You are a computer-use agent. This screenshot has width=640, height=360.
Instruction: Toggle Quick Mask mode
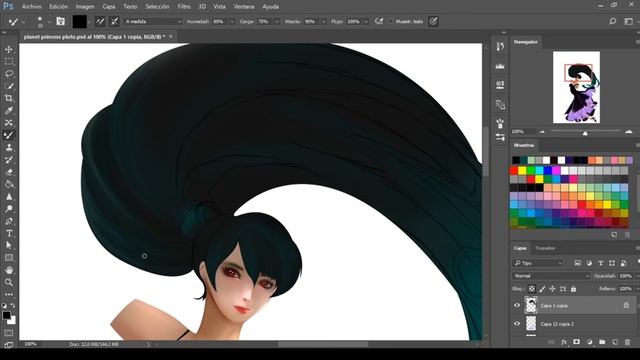pyautogui.click(x=9, y=333)
